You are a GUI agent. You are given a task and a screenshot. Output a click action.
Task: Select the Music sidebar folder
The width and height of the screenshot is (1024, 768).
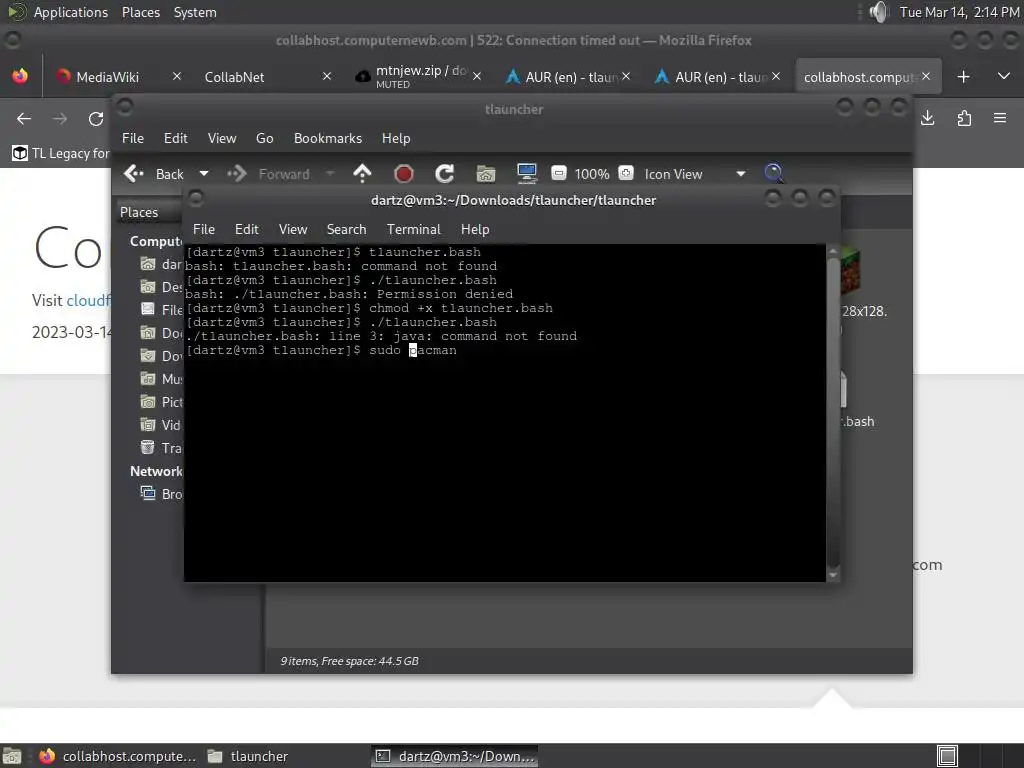(x=161, y=379)
